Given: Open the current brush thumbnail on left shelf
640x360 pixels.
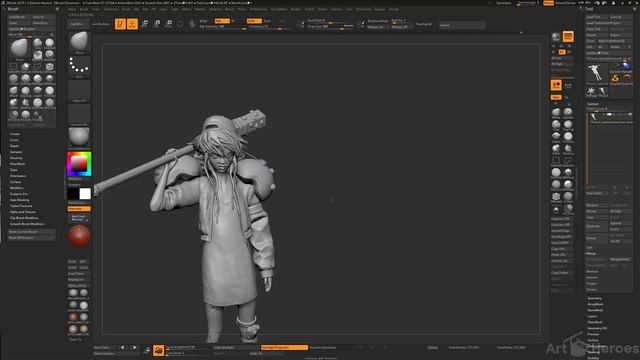Looking at the screenshot, I should coord(79,42).
